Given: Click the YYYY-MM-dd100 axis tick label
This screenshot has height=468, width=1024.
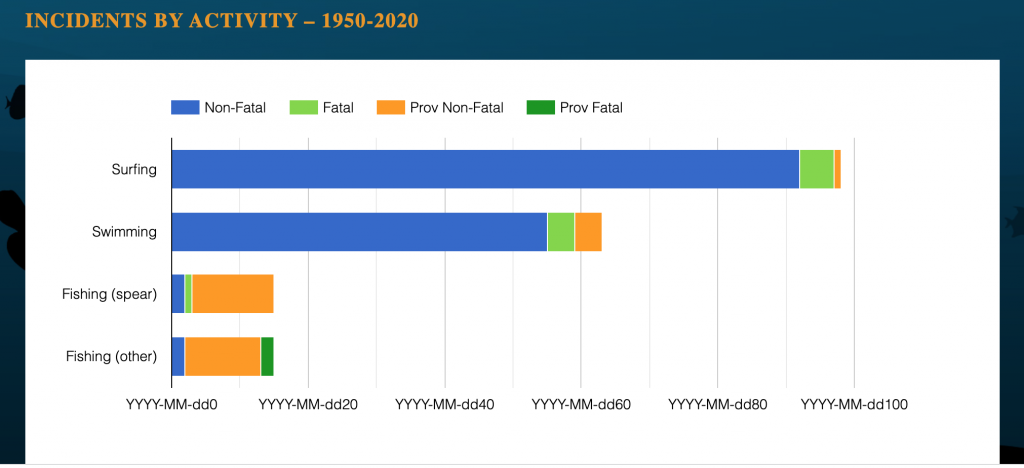Looking at the screenshot, I should 853,405.
